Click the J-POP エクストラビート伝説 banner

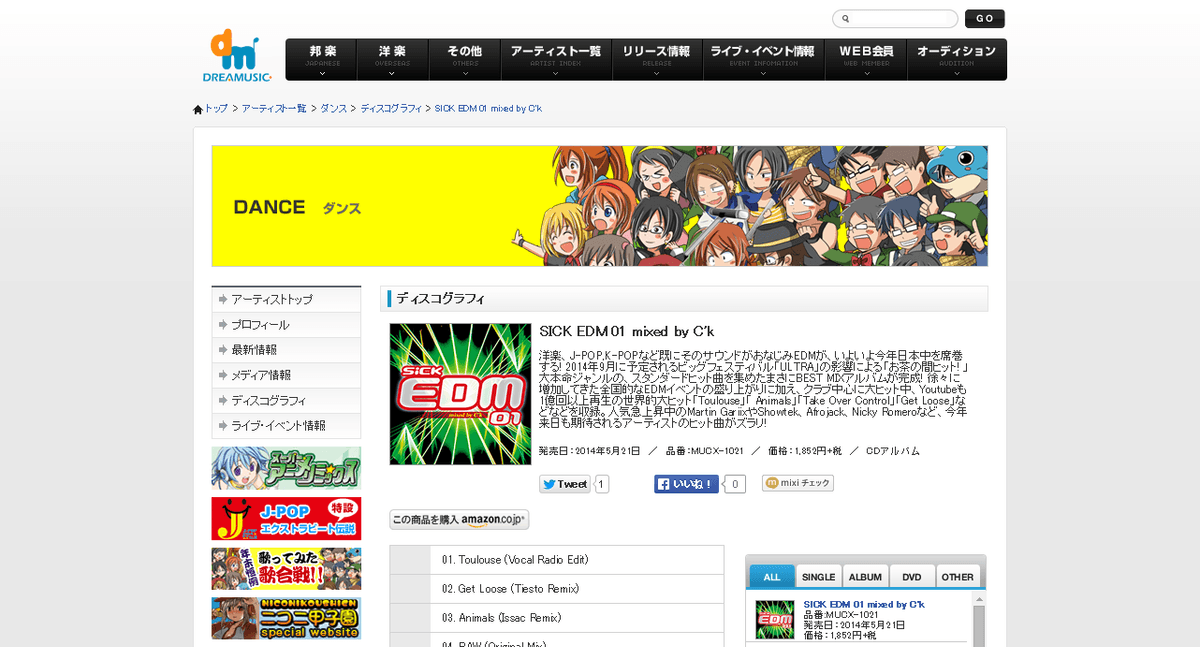pyautogui.click(x=286, y=518)
